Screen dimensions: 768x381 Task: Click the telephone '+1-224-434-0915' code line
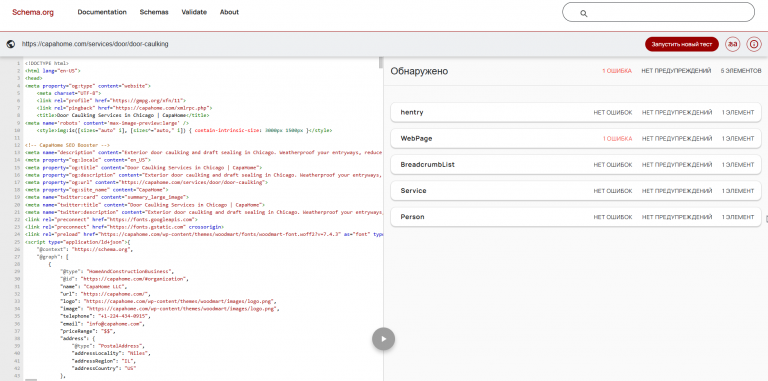[x=104, y=316]
